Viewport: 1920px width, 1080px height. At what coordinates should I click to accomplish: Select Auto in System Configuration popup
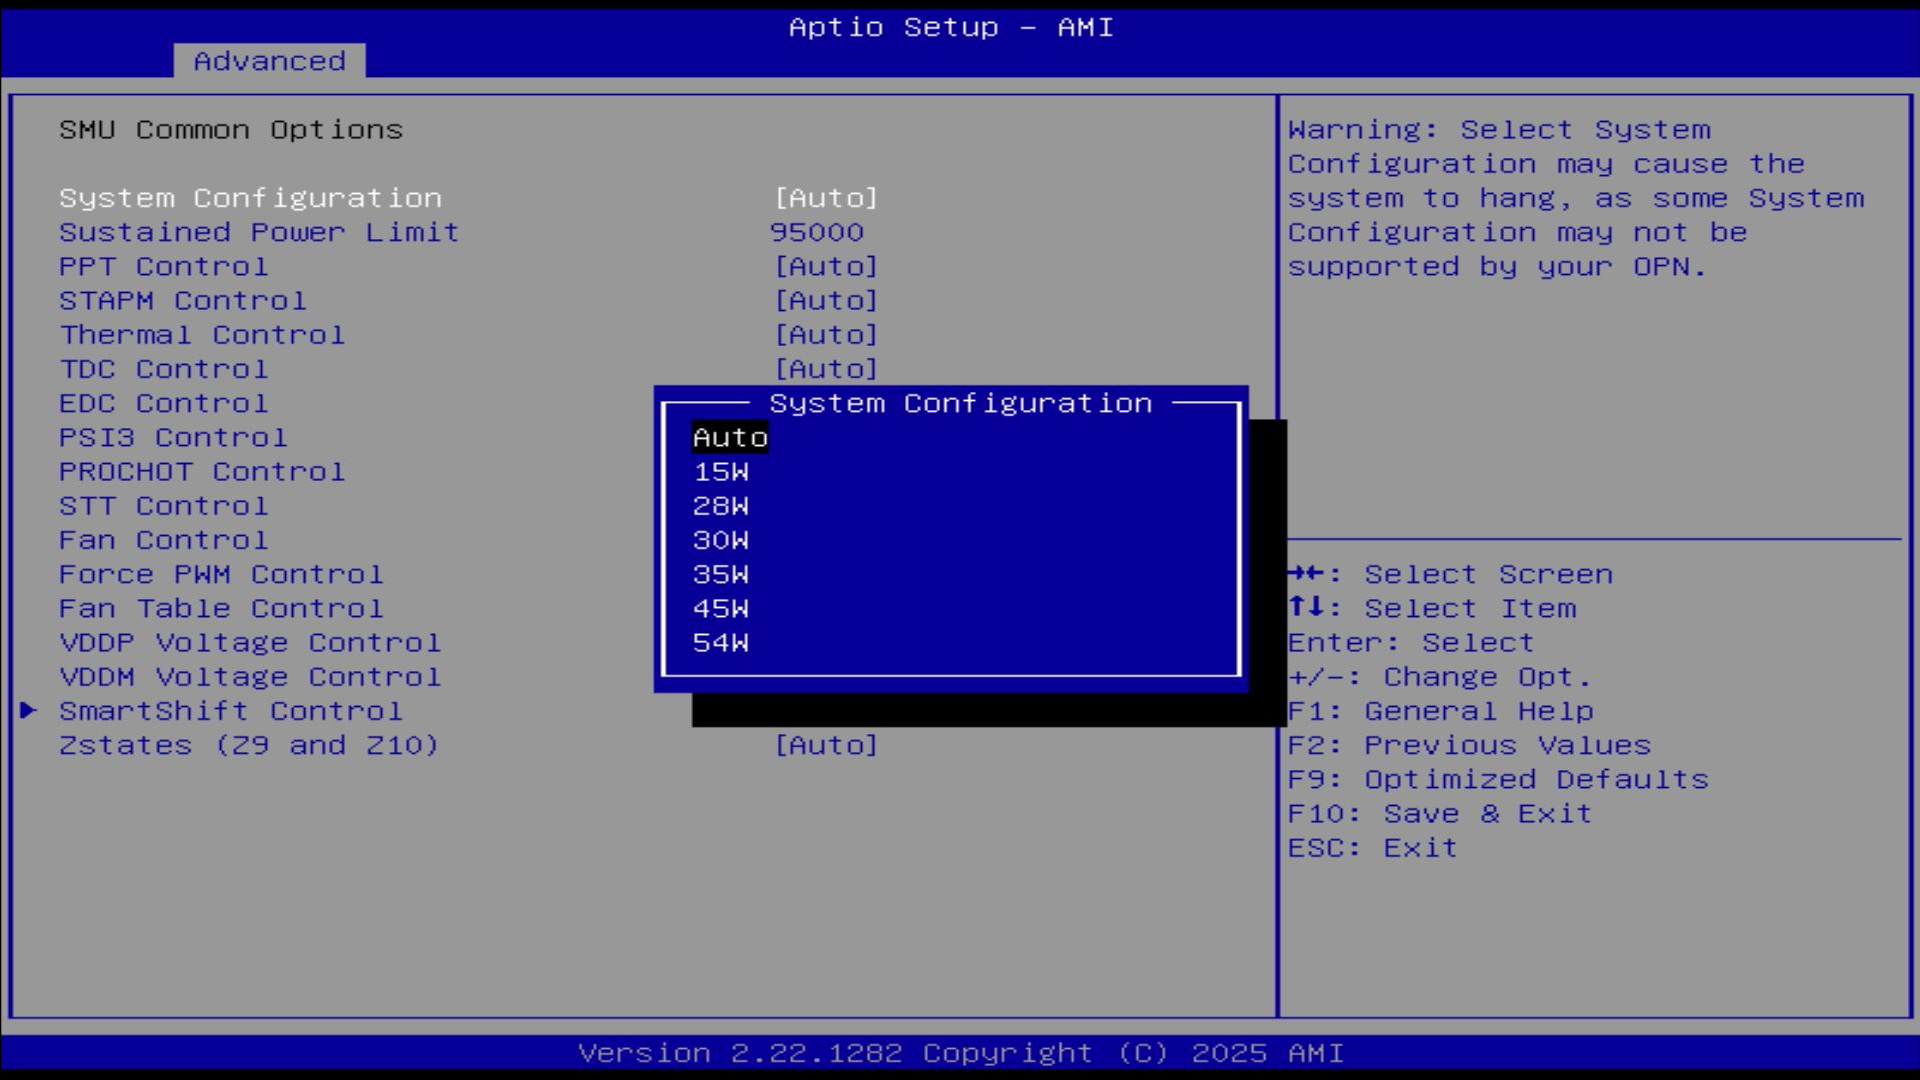[730, 438]
